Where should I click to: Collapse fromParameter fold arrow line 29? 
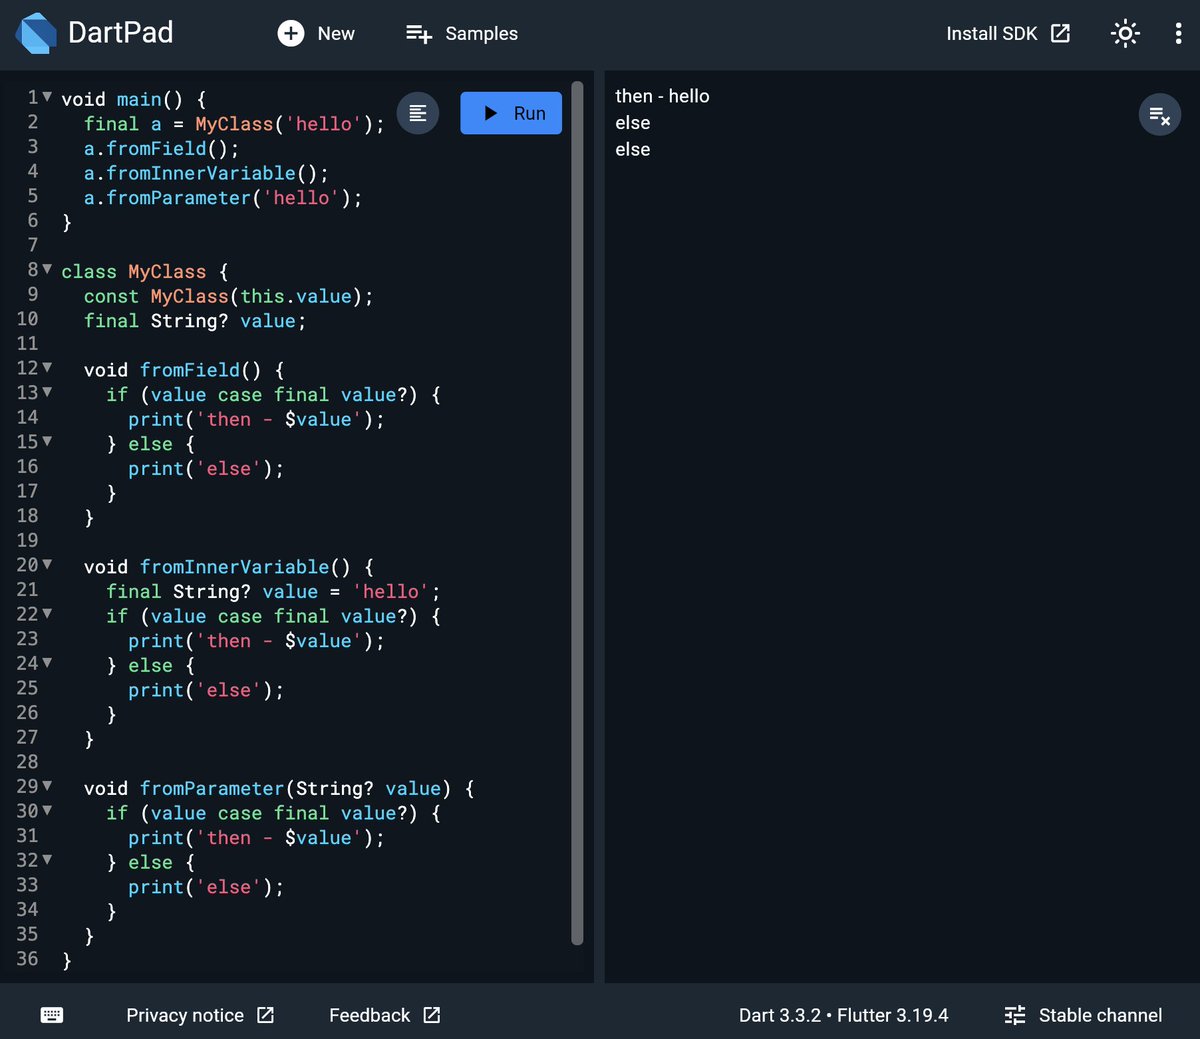point(47,786)
